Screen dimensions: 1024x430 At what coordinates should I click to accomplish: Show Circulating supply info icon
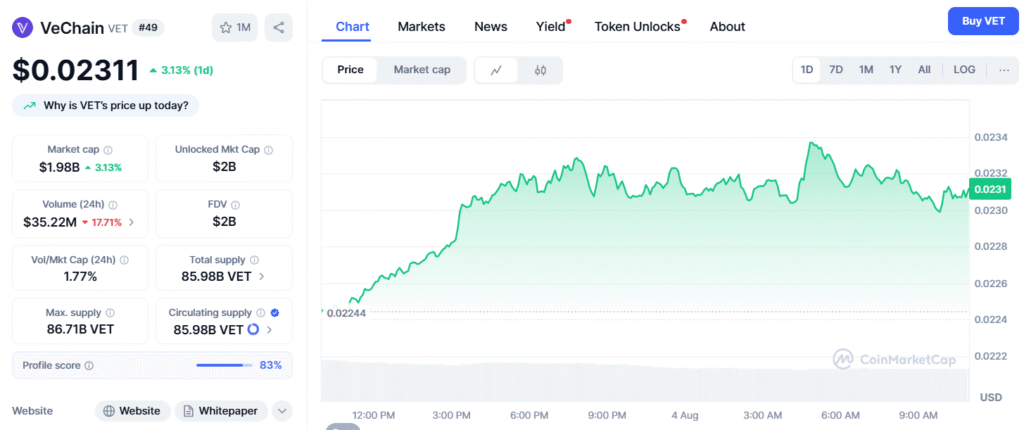pyautogui.click(x=261, y=313)
